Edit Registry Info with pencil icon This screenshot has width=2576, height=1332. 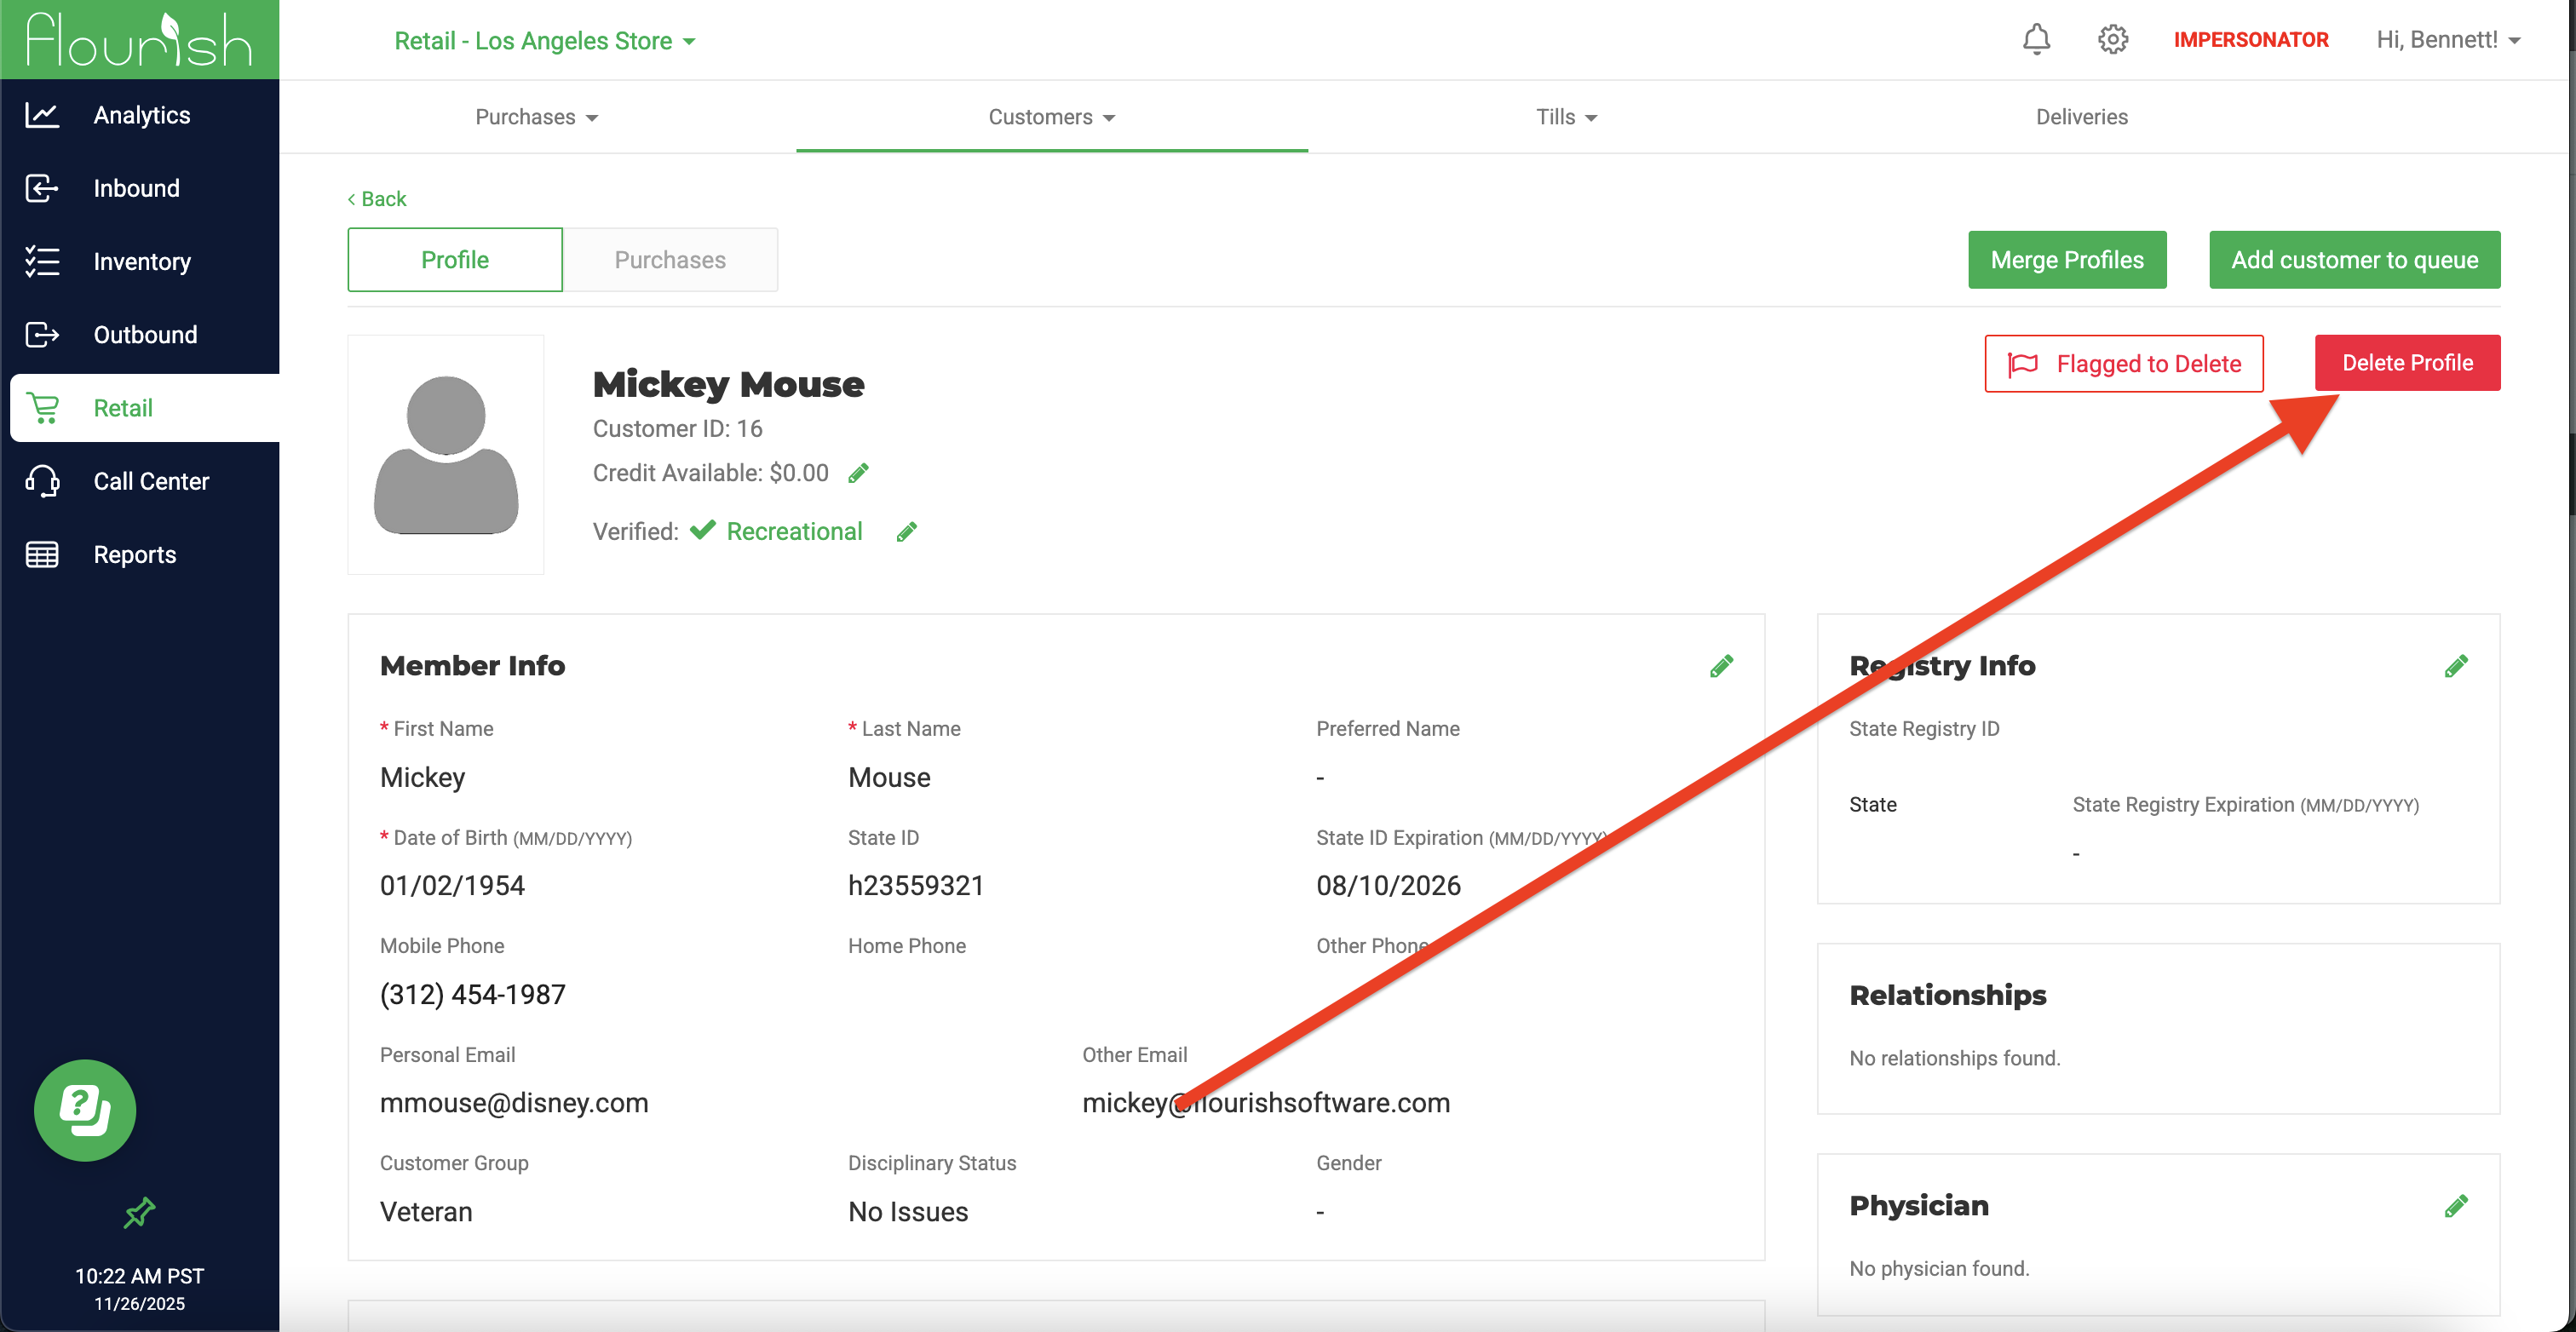click(2455, 666)
